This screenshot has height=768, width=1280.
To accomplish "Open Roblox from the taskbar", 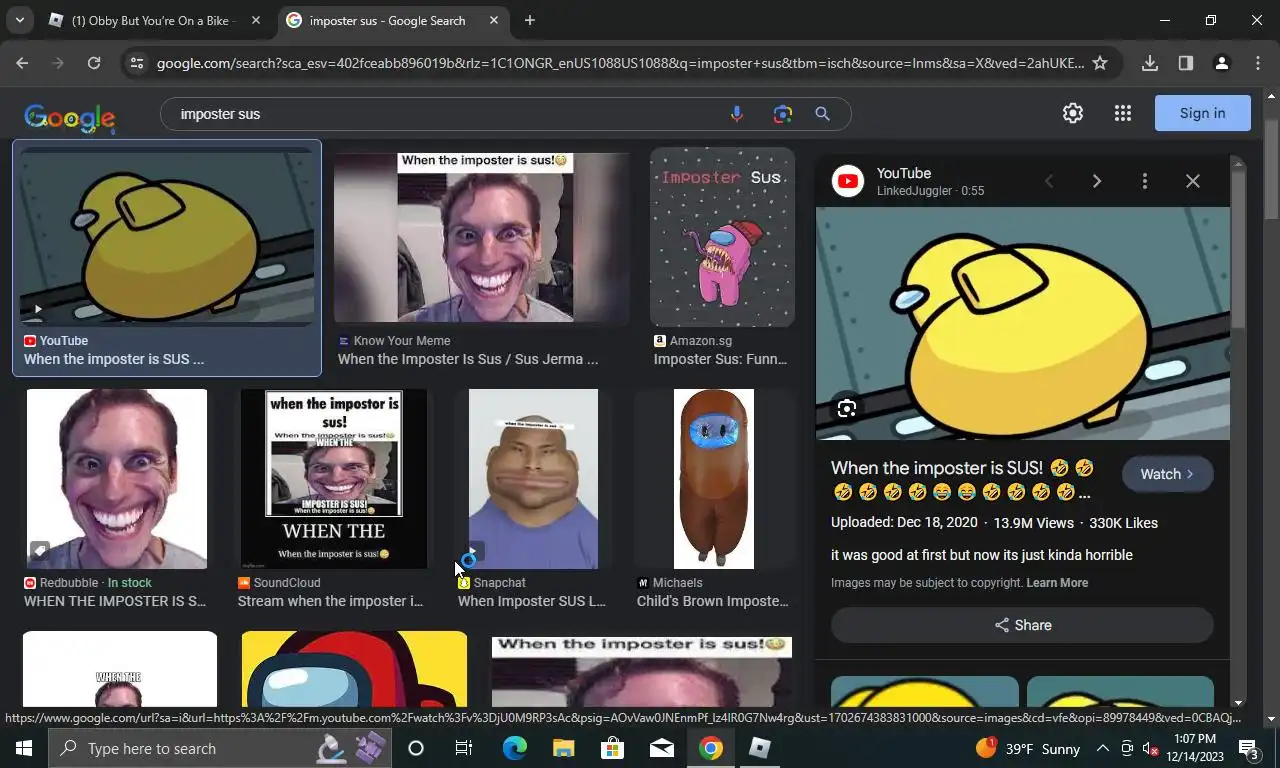I will [x=760, y=748].
